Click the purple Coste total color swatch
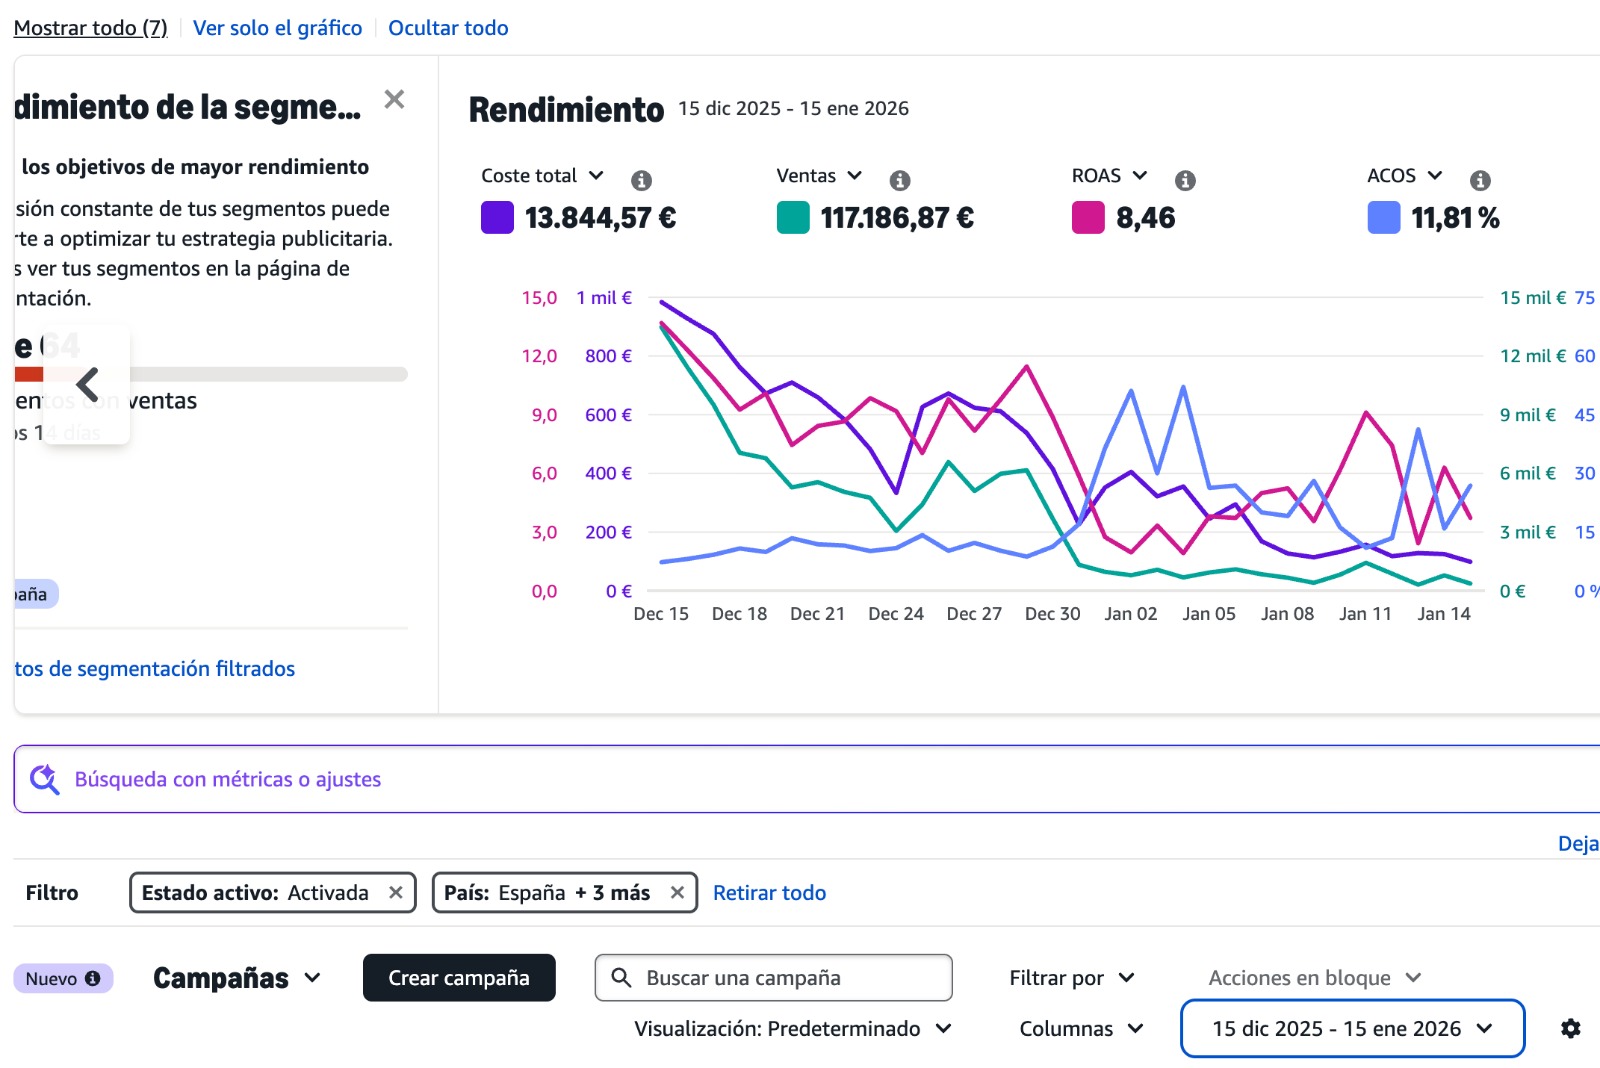Screen dimensions: 1600x1068 coord(497,218)
